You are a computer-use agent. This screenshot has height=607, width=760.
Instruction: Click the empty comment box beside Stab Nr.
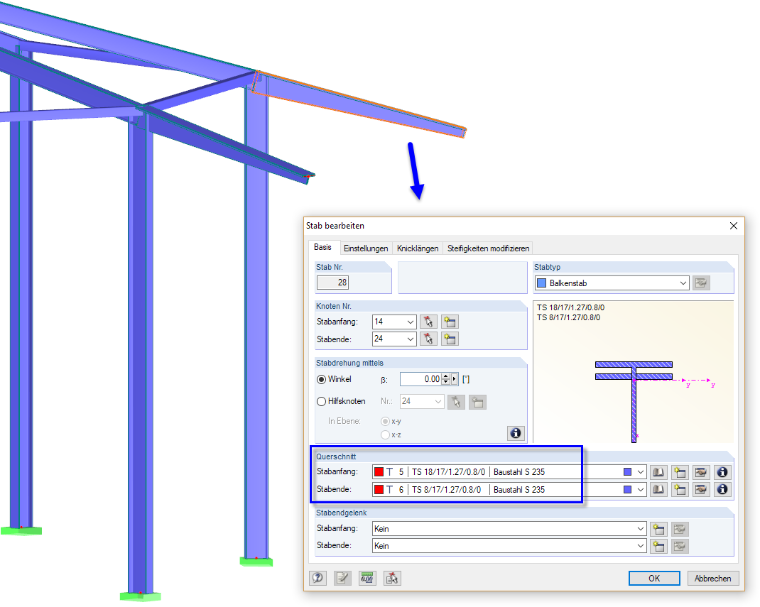tap(462, 278)
